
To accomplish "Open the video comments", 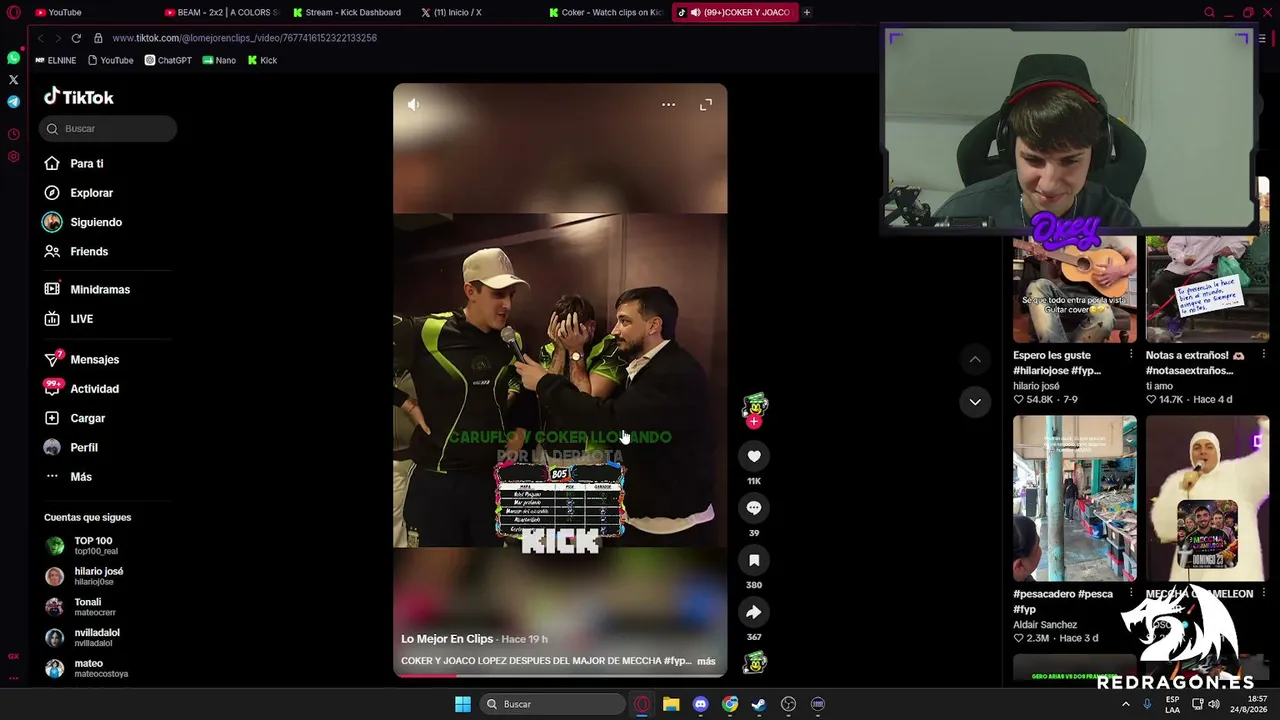I will coord(754,508).
